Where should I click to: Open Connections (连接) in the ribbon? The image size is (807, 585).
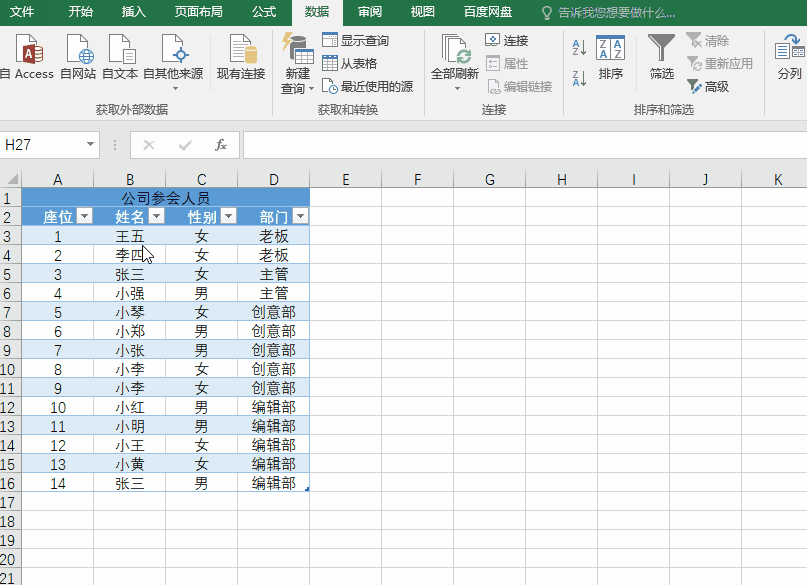507,40
